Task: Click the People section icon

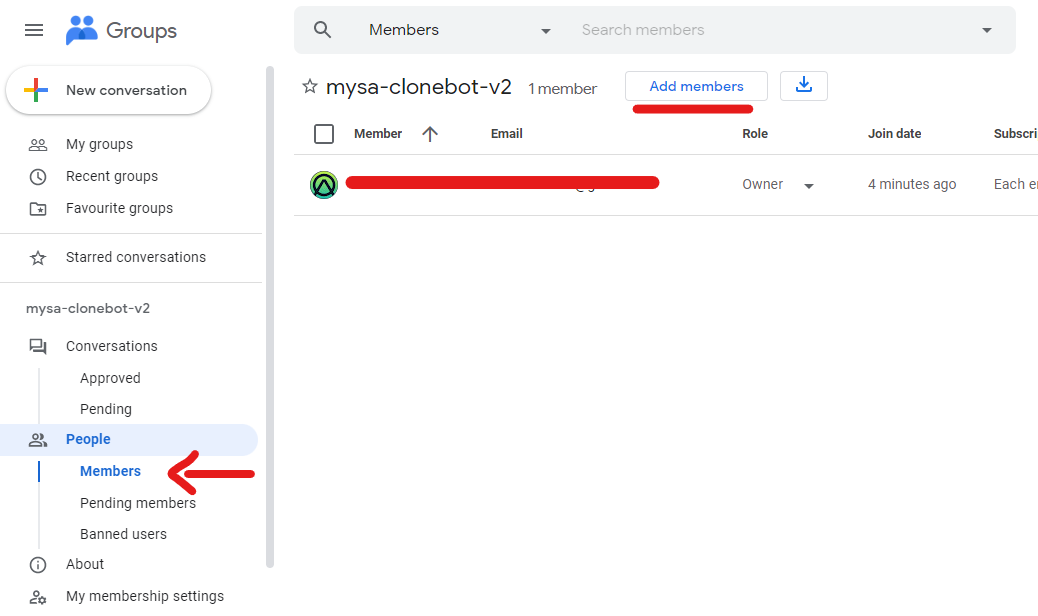Action: (x=38, y=439)
